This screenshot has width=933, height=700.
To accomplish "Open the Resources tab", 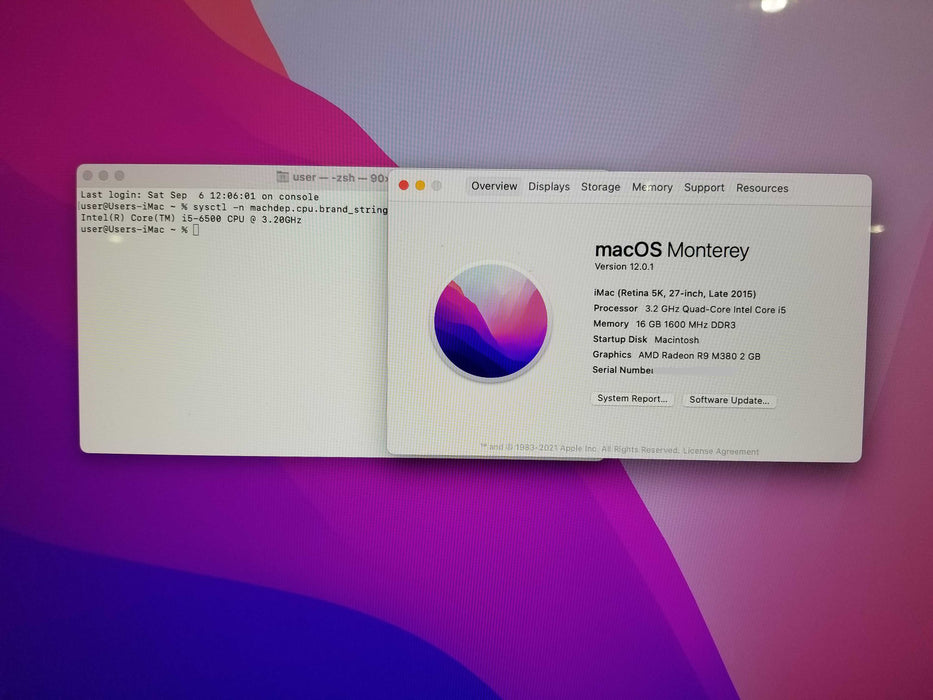I will [x=762, y=188].
